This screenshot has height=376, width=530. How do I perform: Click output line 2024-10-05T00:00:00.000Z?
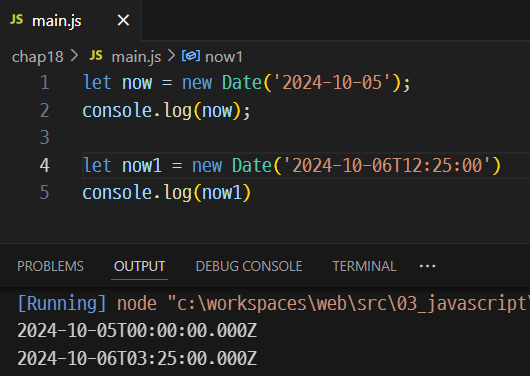pos(137,331)
